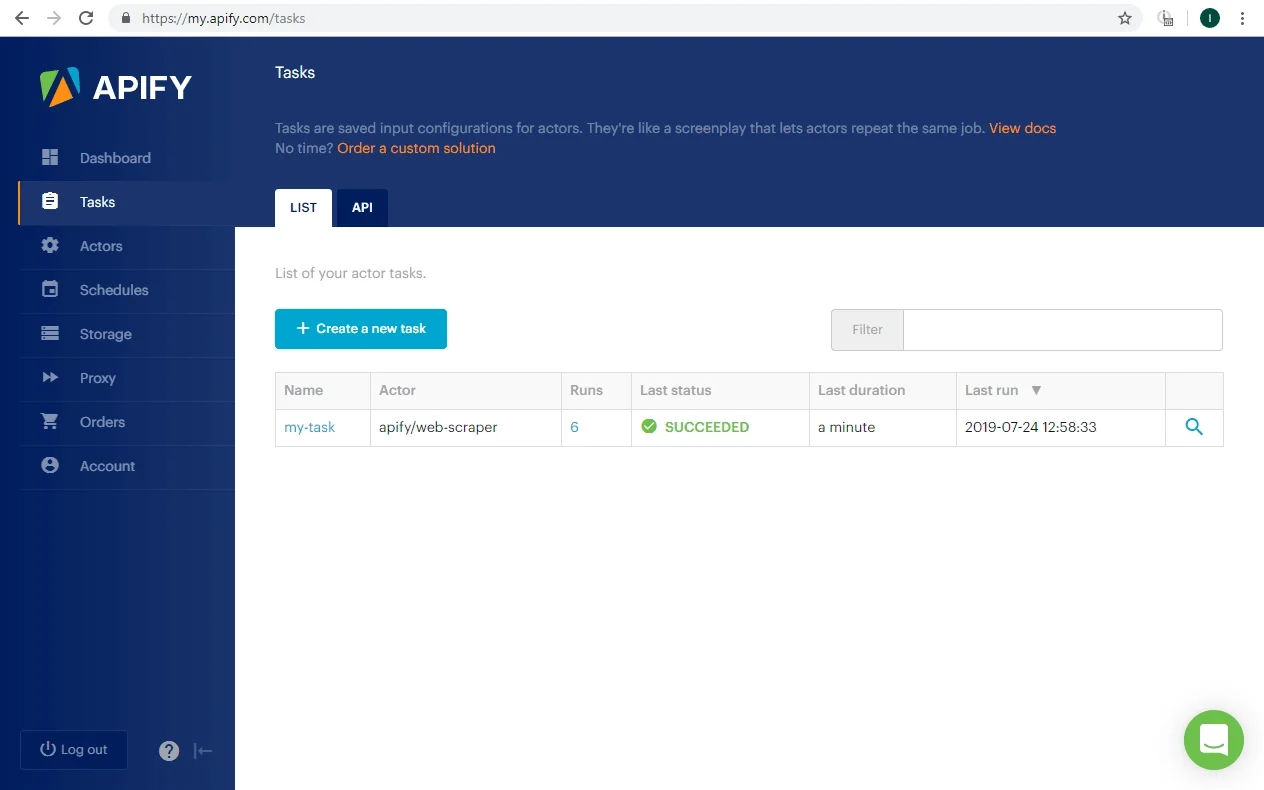Open the Dashboard sidebar icon
Screen dimensions: 1264x790
point(50,157)
